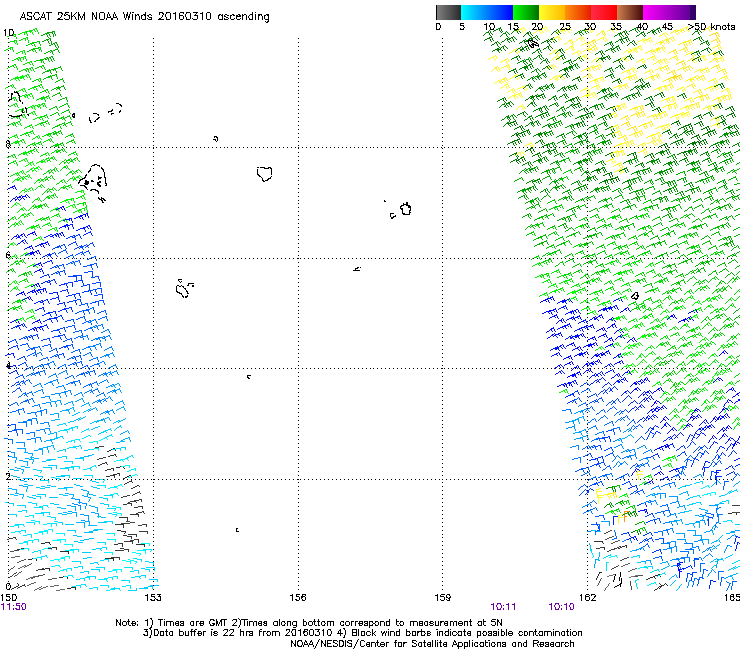This screenshot has height=650, width=740.
Task: Select the title 'ASCAT 25KM NOAA Winds 20160310 ascending'
Action: point(144,17)
